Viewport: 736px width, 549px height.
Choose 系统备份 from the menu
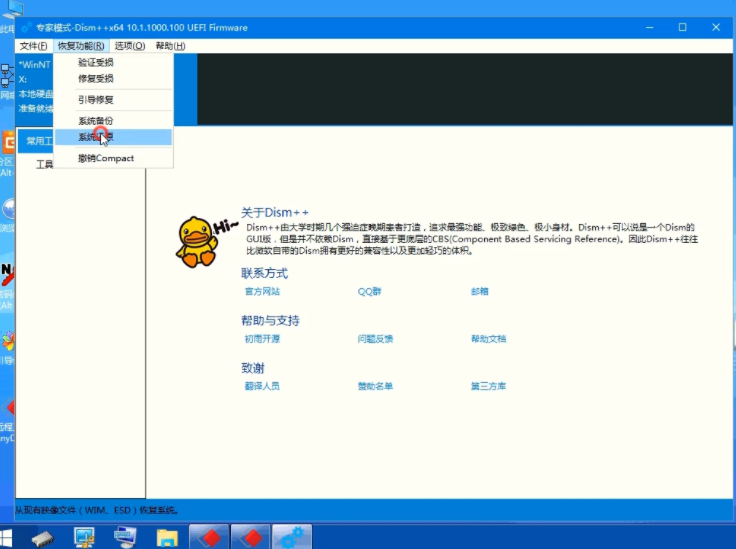point(96,121)
